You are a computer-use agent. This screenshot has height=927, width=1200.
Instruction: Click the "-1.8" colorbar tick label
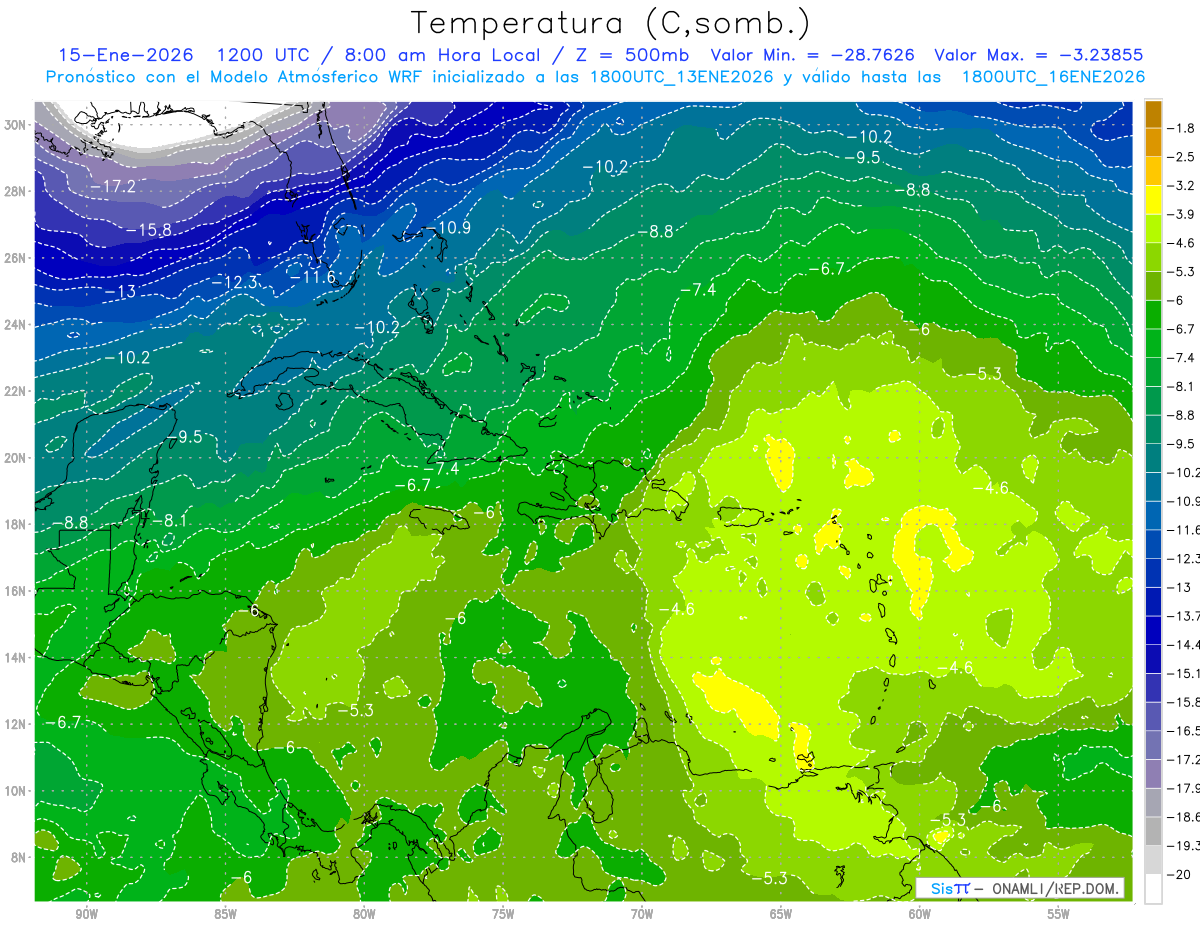pyautogui.click(x=1181, y=128)
